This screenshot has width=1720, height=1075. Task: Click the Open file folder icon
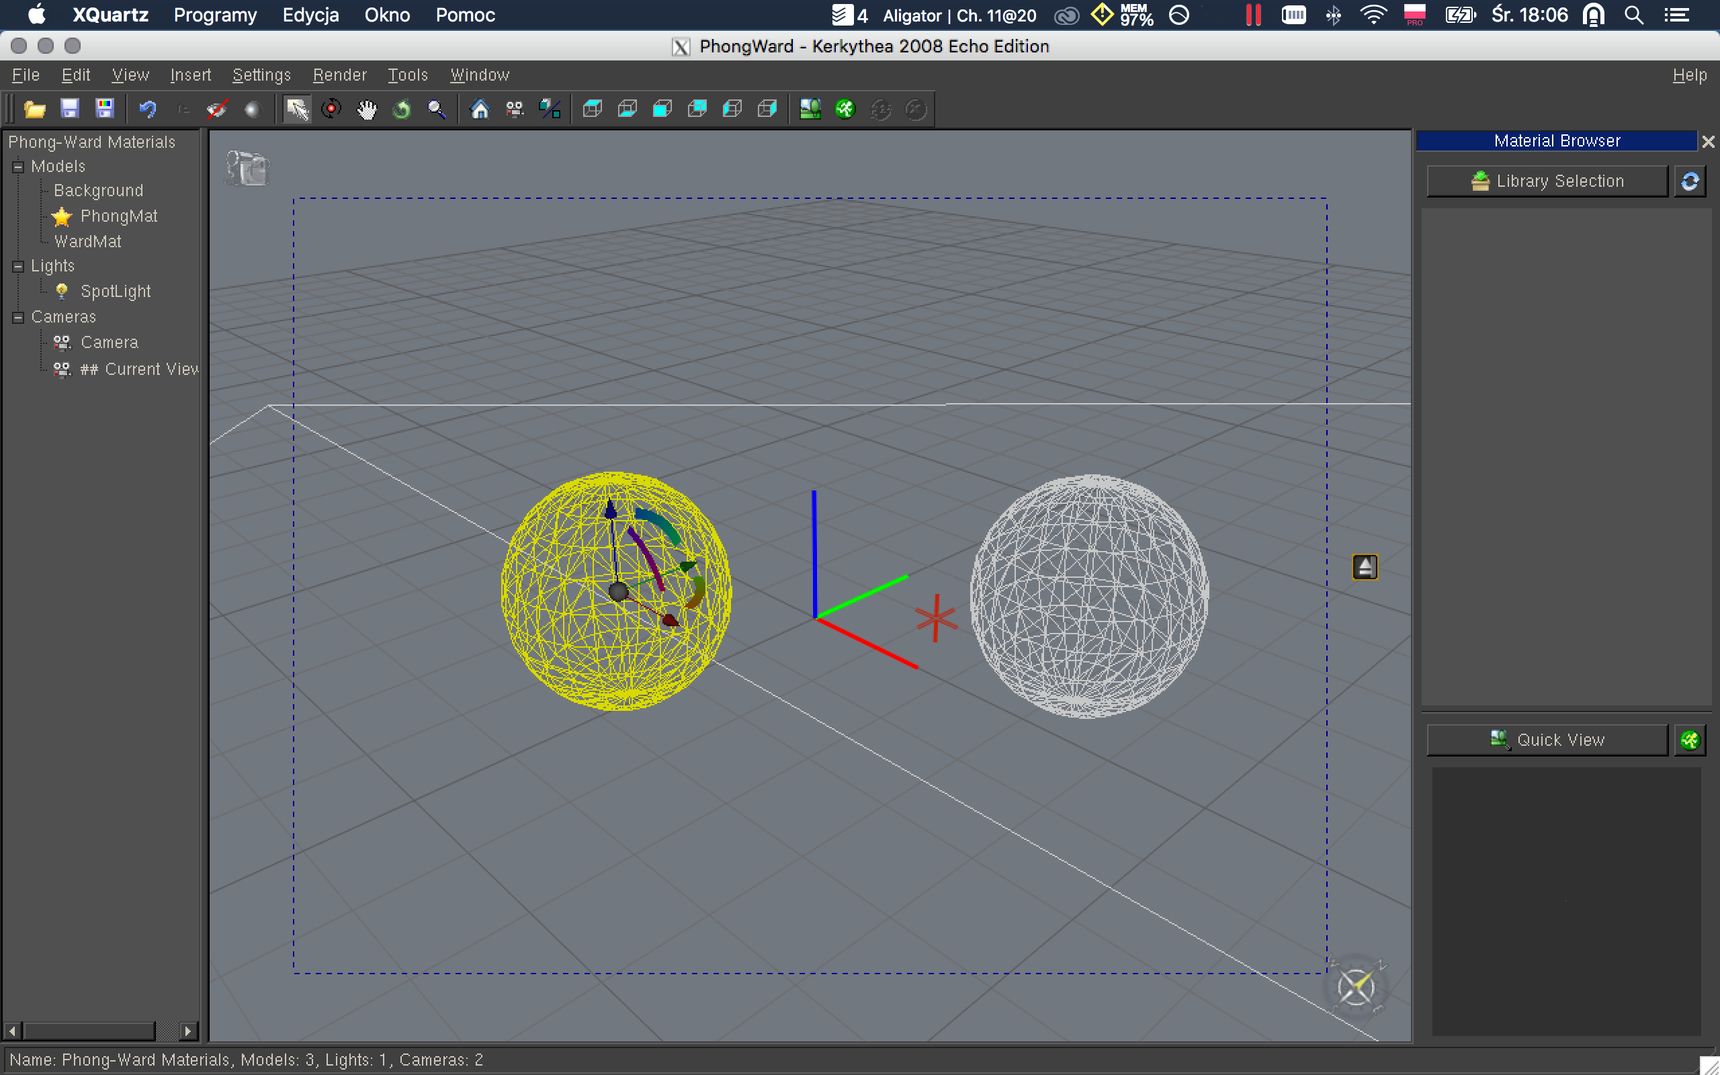click(x=35, y=109)
